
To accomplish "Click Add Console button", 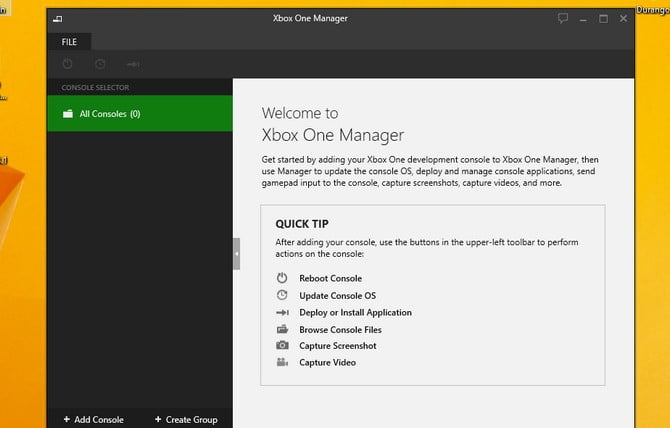I will tap(94, 419).
